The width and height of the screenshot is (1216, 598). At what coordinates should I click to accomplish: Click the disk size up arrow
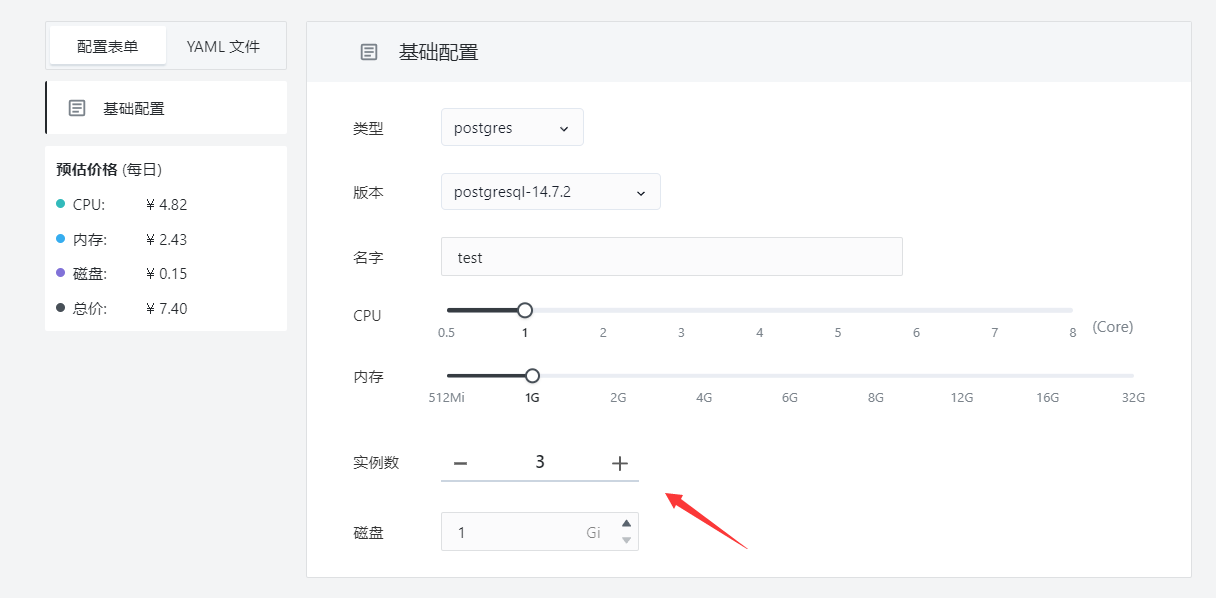click(x=627, y=523)
